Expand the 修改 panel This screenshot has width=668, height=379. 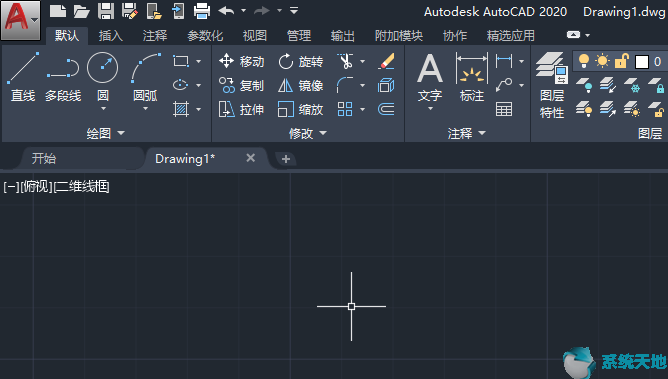308,133
